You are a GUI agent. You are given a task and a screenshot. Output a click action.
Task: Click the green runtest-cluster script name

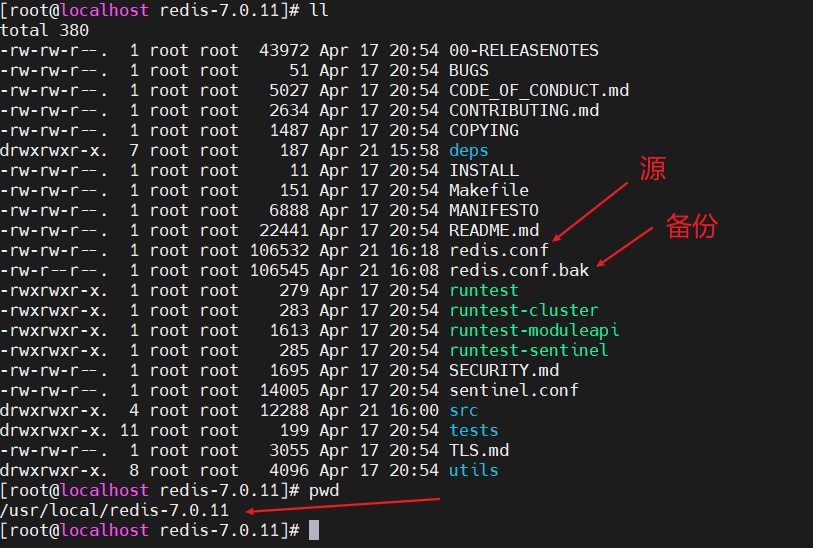[523, 310]
